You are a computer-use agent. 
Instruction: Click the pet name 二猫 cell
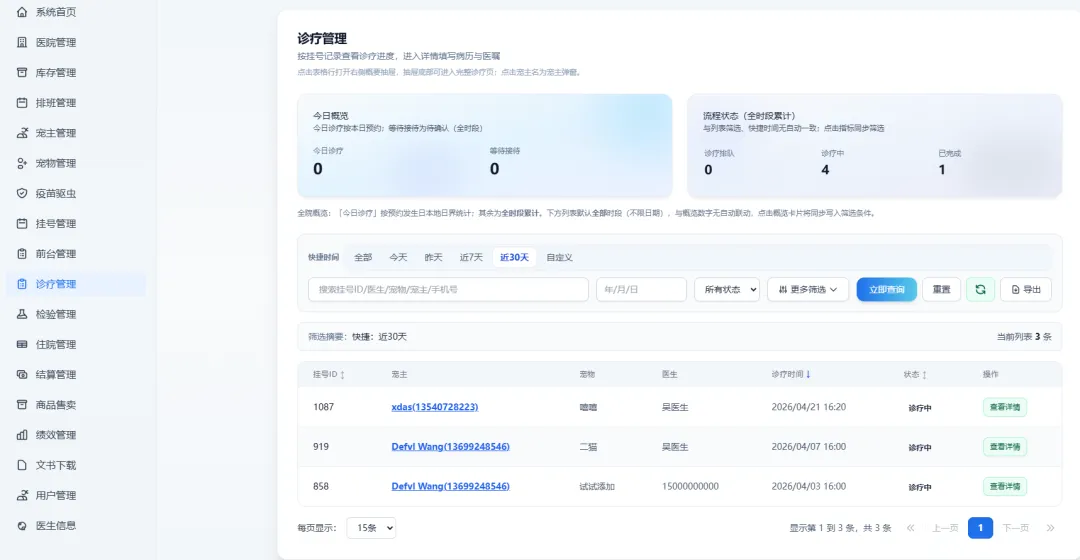tap(588, 447)
